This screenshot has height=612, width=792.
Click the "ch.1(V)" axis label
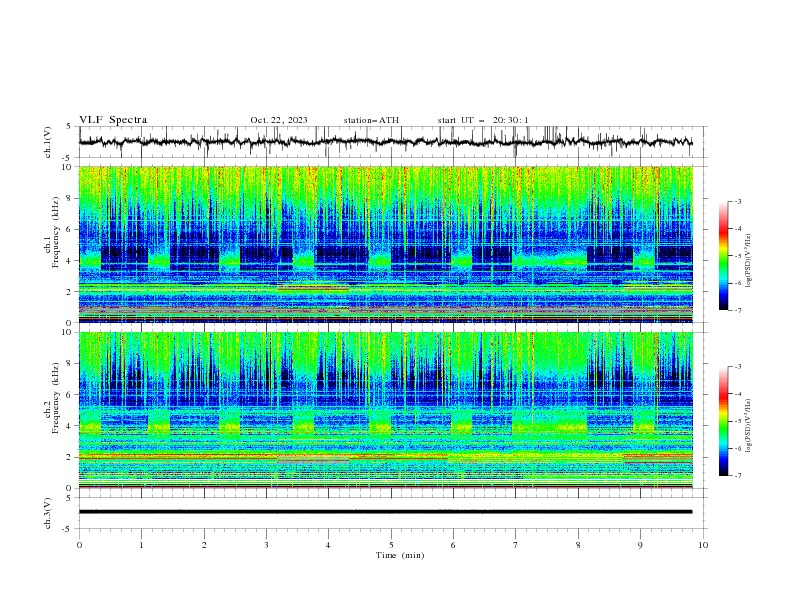tap(48, 142)
